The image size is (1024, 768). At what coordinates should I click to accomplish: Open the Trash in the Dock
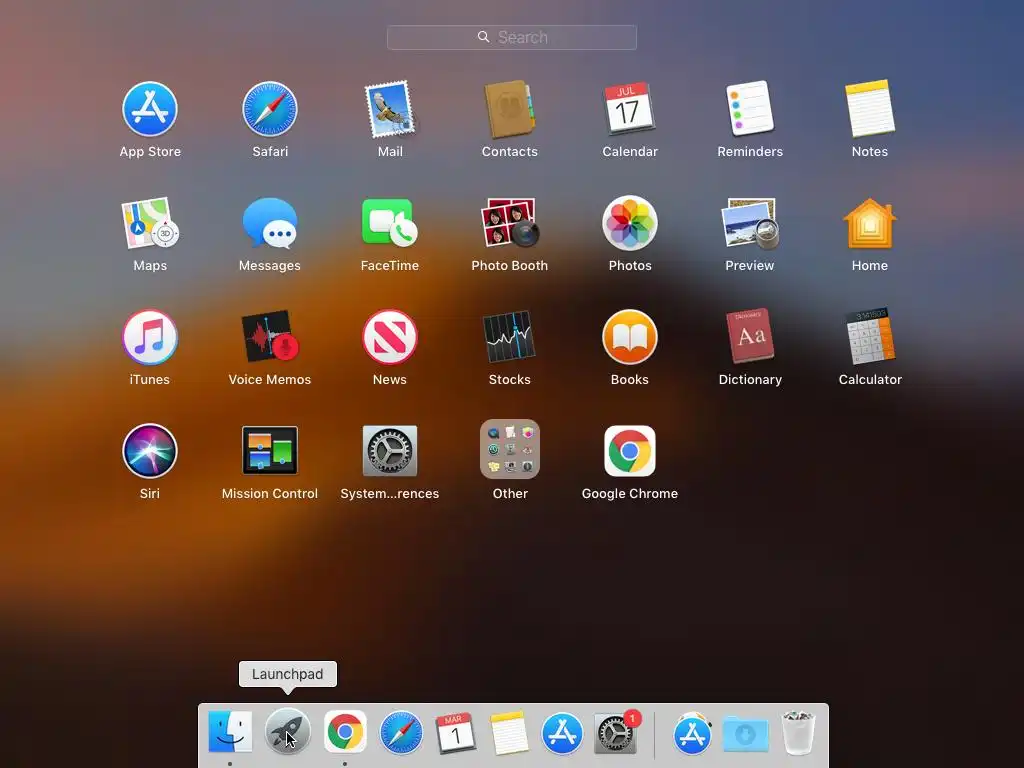(799, 733)
